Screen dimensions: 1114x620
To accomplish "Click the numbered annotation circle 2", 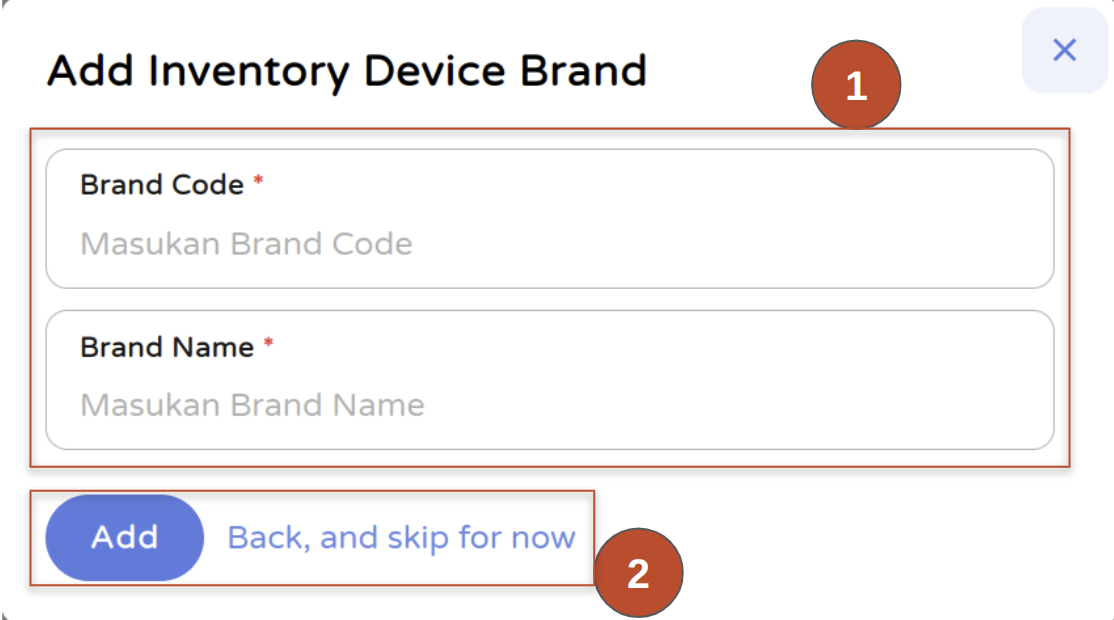I will click(638, 572).
